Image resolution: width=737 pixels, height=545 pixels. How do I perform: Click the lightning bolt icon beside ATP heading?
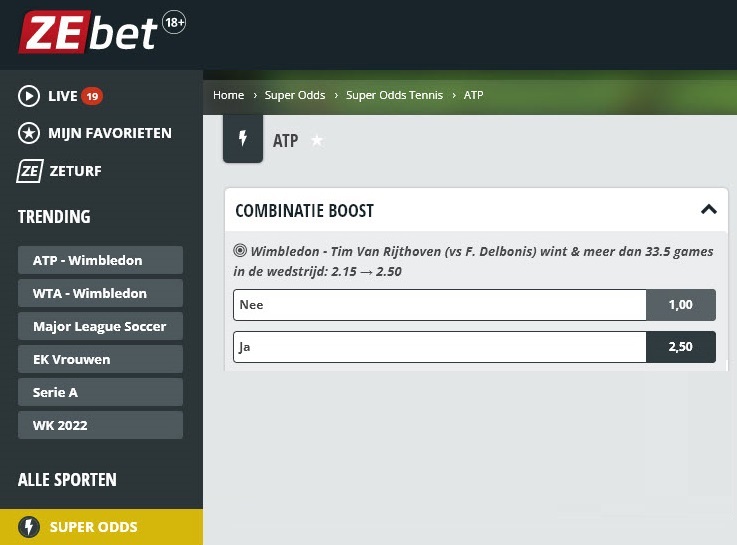tap(243, 140)
